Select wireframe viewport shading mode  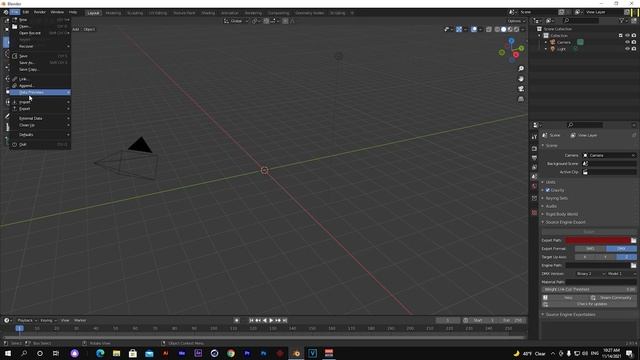tap(497, 29)
